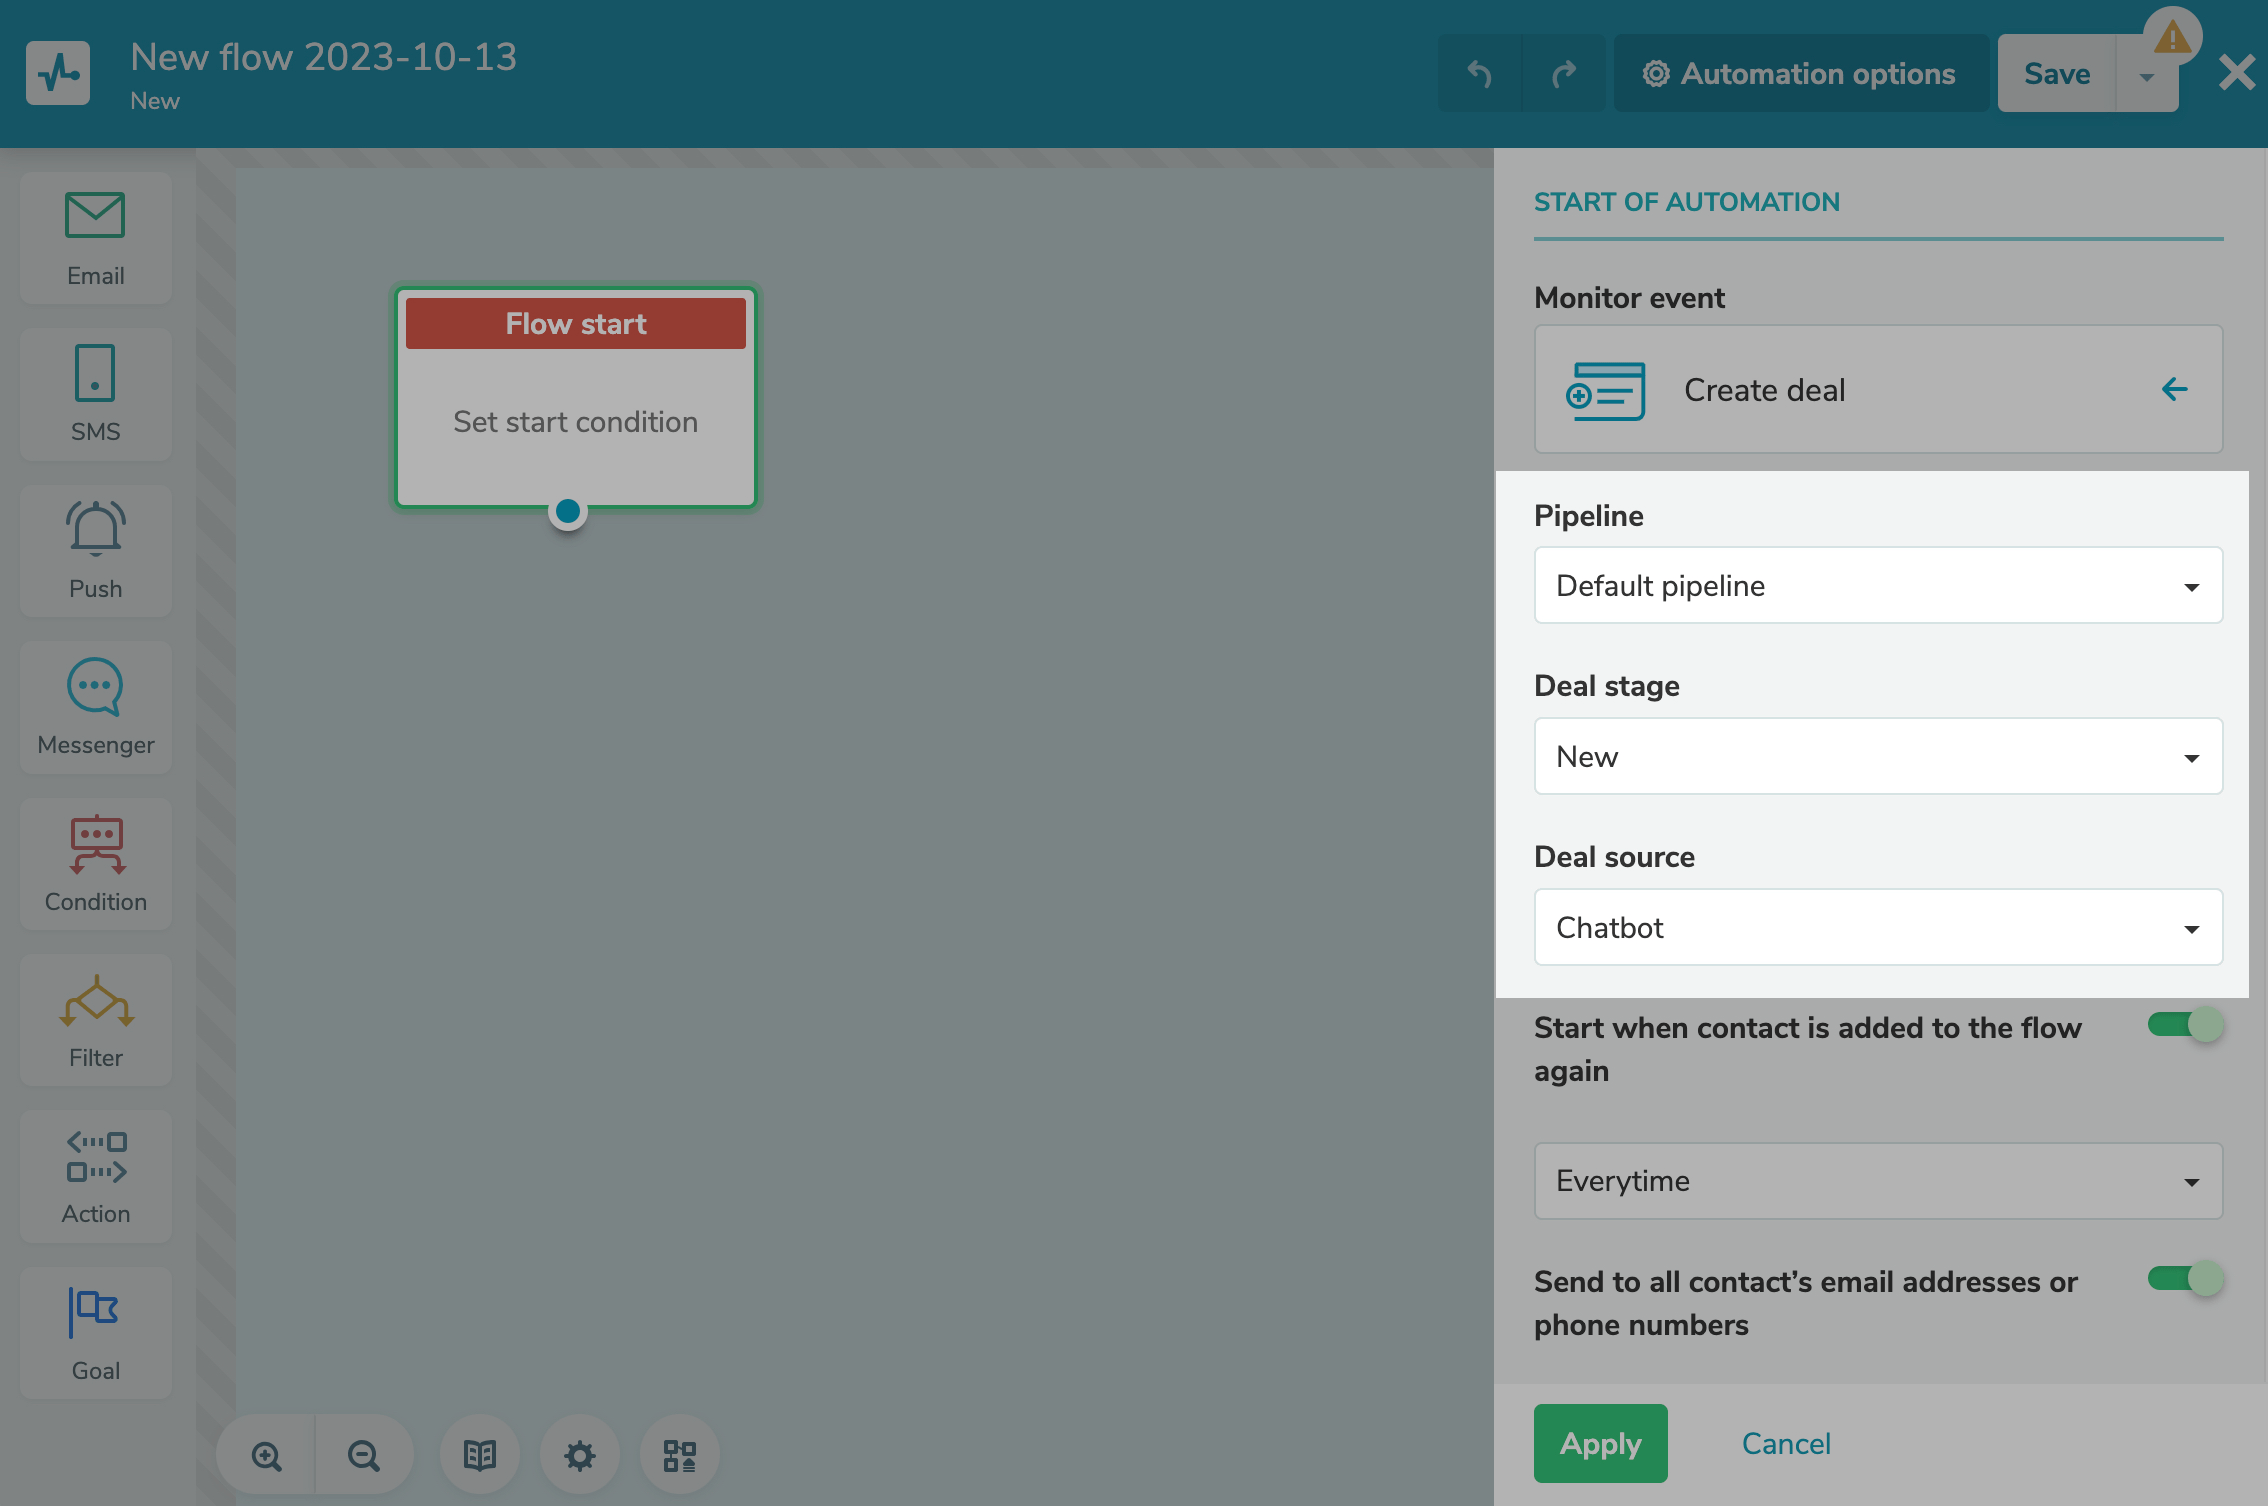Click the green Apply button
The width and height of the screenshot is (2268, 1506).
(x=1600, y=1443)
